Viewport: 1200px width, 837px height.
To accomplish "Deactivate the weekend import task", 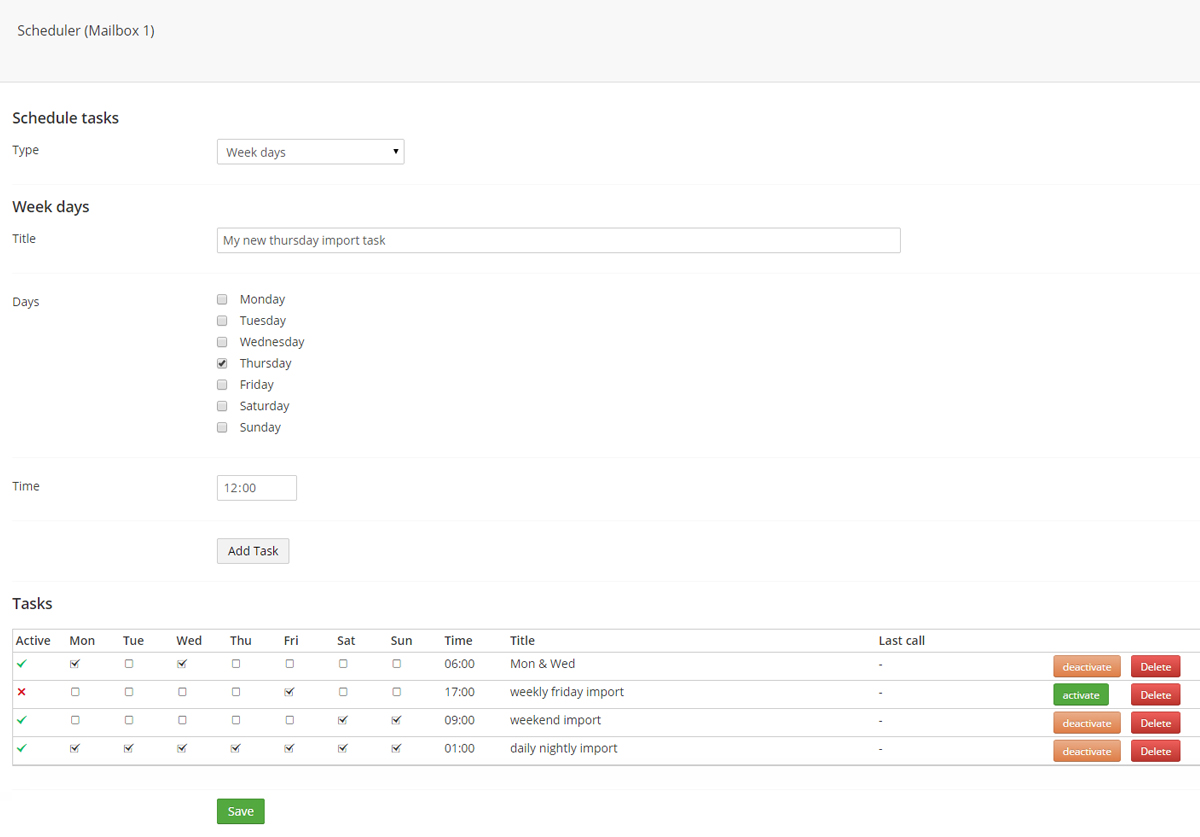I will (1087, 723).
